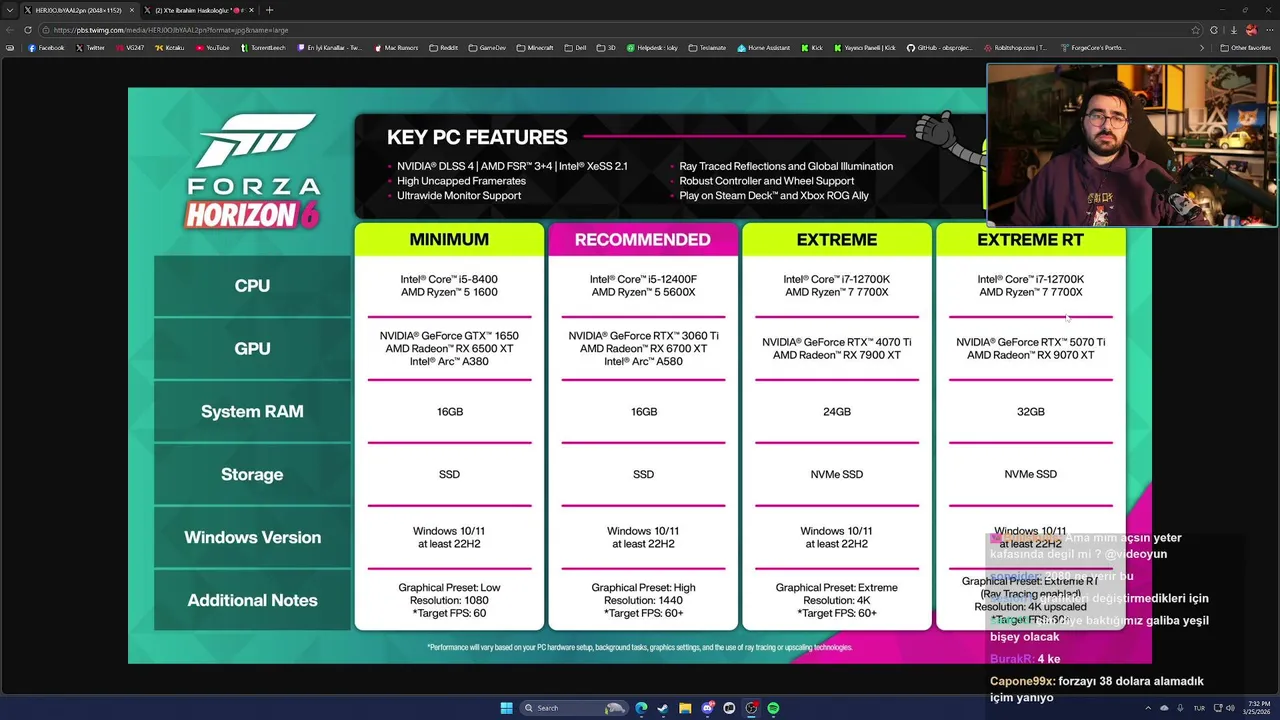The width and height of the screenshot is (1280, 720).
Task: Open the Robitshop.com bookmark
Action: point(1015,47)
